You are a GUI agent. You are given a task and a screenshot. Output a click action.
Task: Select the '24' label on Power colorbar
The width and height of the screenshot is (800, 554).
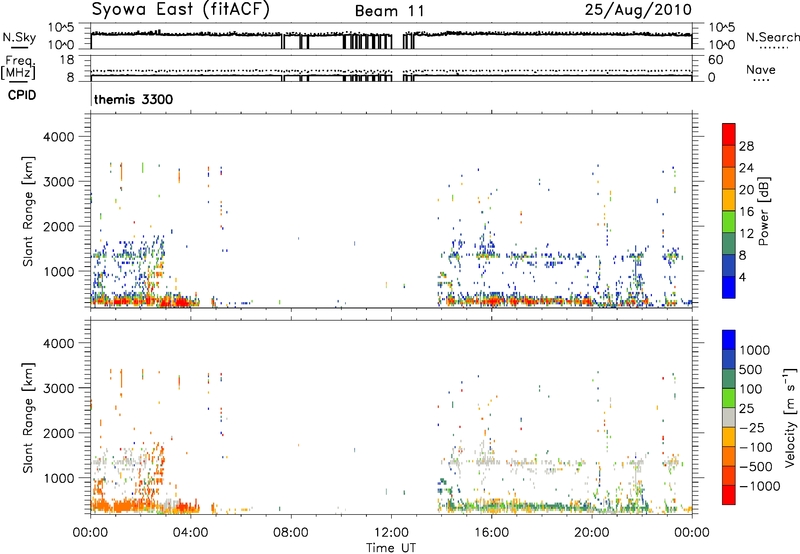746,168
